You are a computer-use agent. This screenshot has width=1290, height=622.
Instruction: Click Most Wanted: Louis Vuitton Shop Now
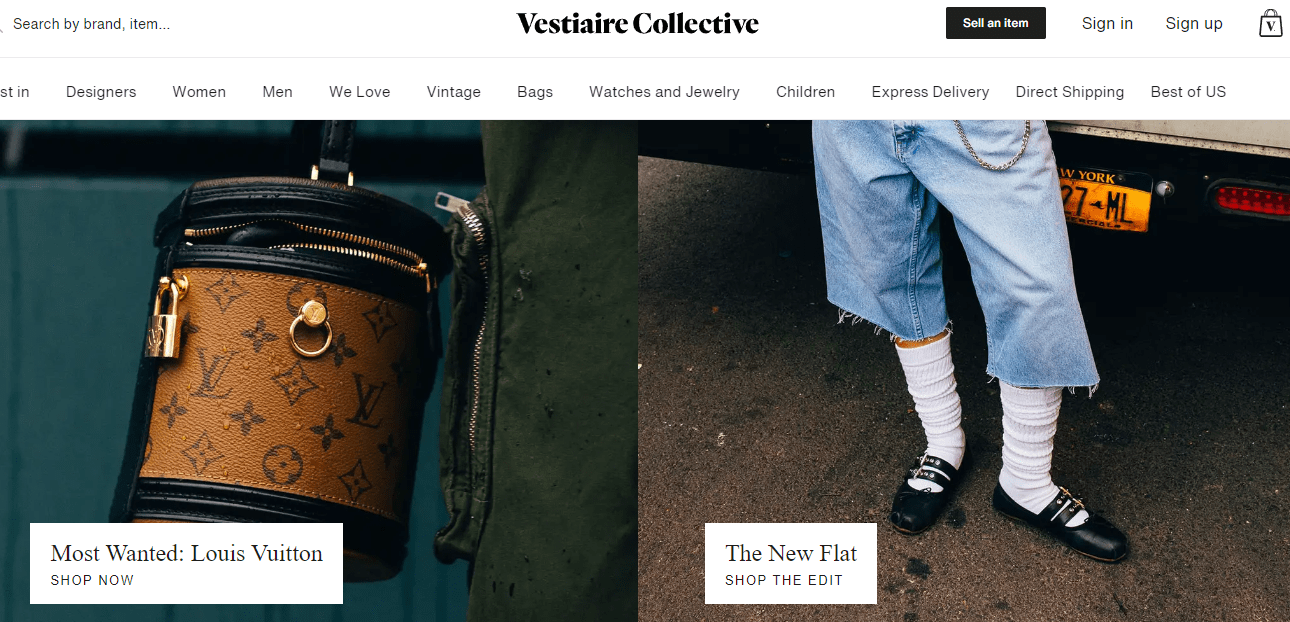186,563
